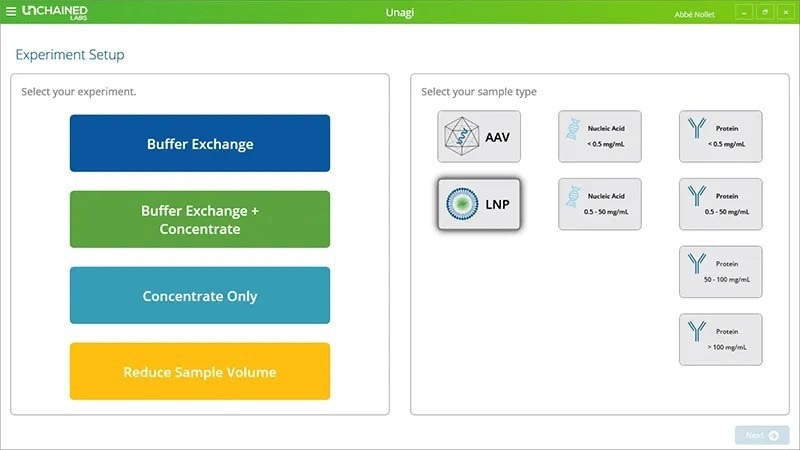The image size is (800, 450).
Task: Minimize the Unagi window
Action: [x=745, y=12]
